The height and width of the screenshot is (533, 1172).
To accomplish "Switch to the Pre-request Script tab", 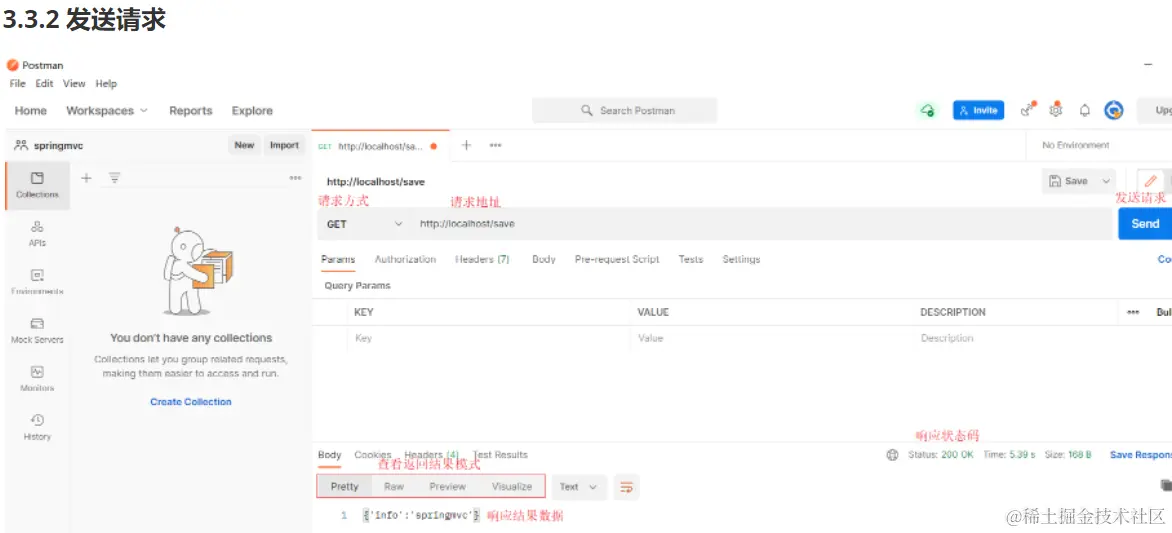I will click(617, 259).
